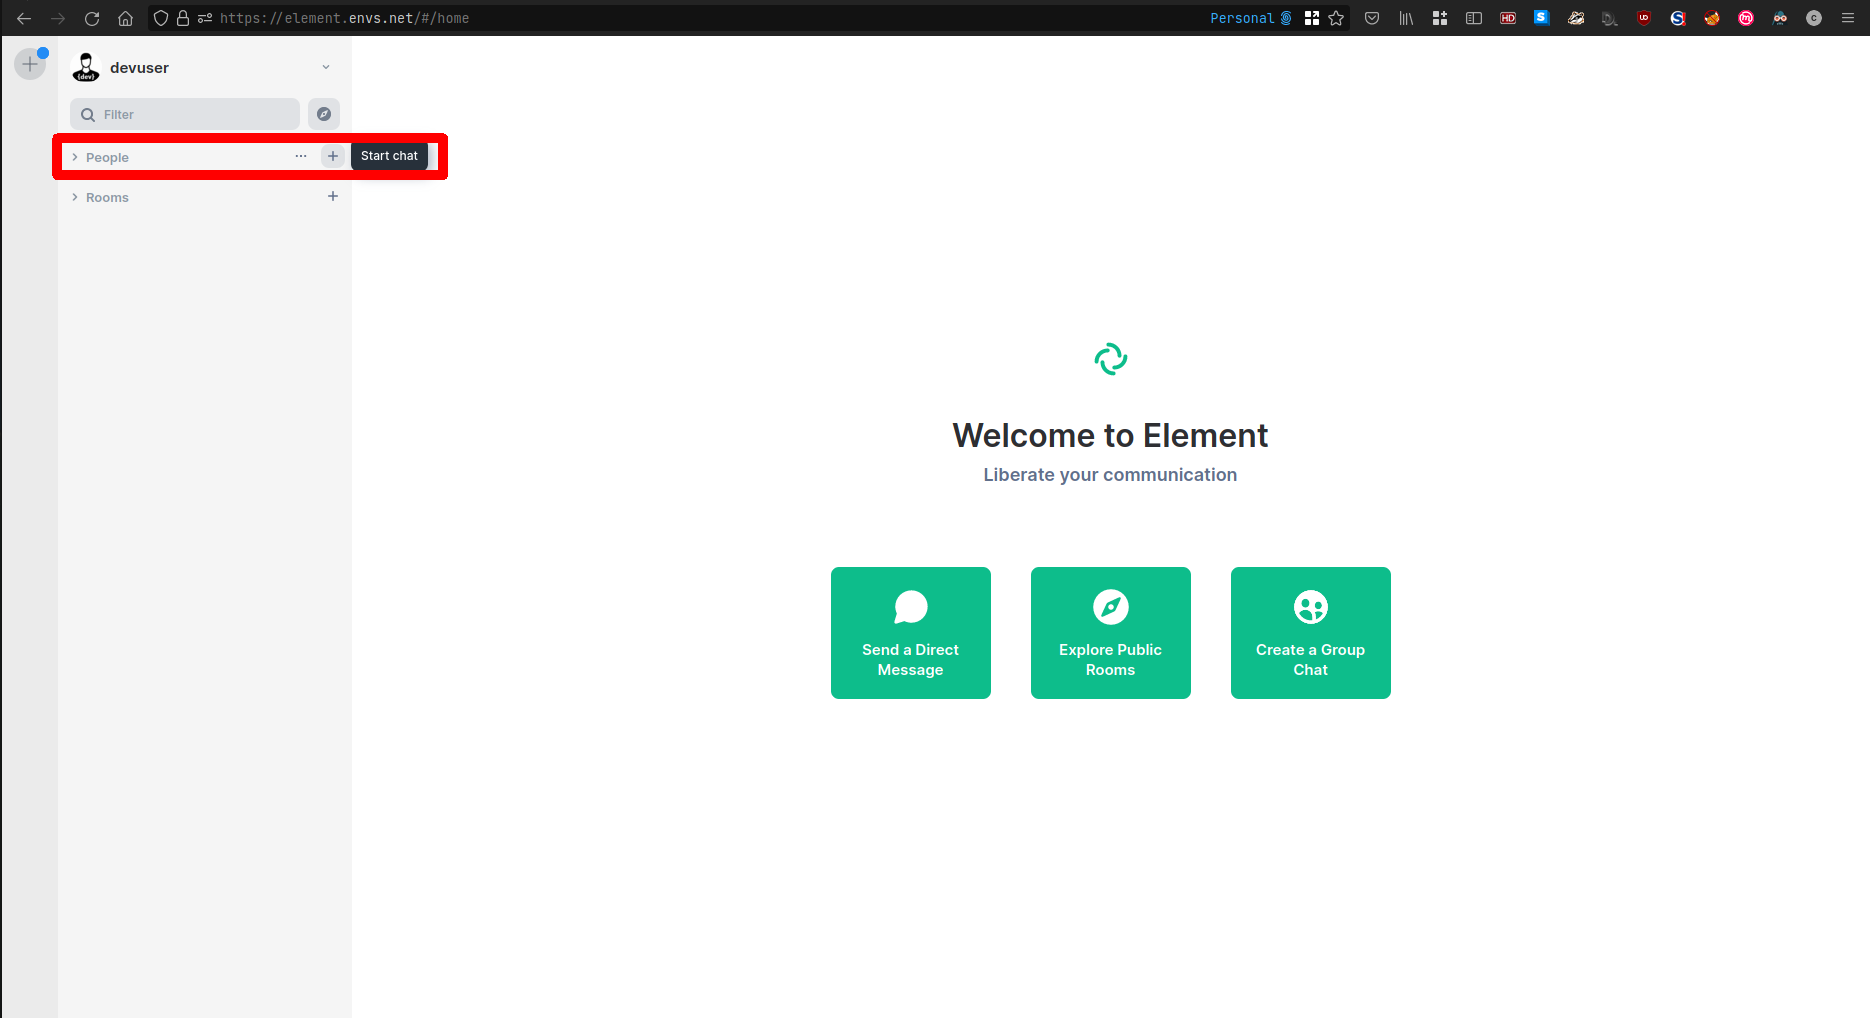Viewport: 1870px width, 1018px height.
Task: Click Send a Direct Message button
Action: tap(911, 633)
